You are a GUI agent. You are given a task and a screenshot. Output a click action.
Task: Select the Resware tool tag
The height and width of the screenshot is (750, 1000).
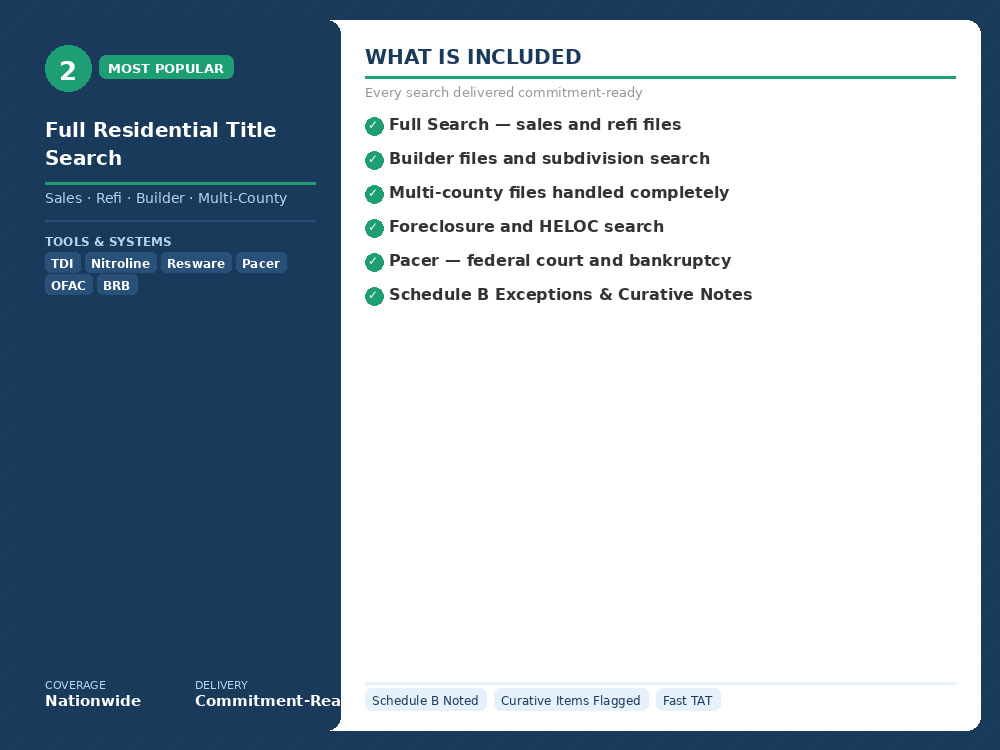(x=196, y=263)
